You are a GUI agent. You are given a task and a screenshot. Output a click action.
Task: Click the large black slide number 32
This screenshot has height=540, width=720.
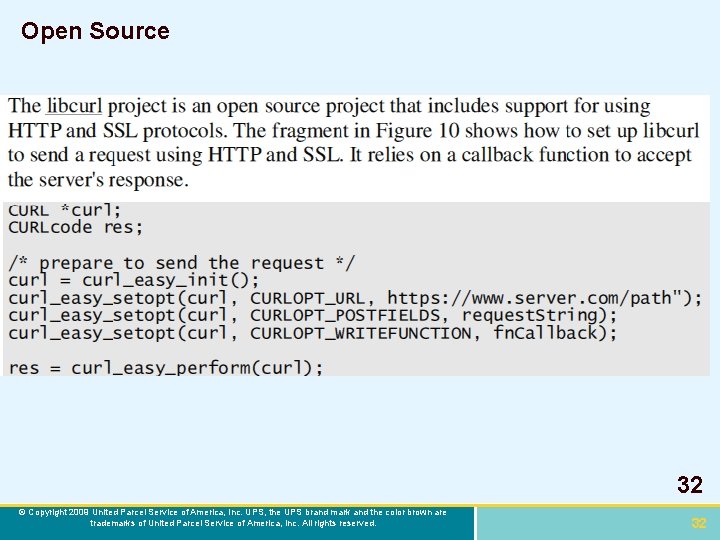tap(690, 485)
